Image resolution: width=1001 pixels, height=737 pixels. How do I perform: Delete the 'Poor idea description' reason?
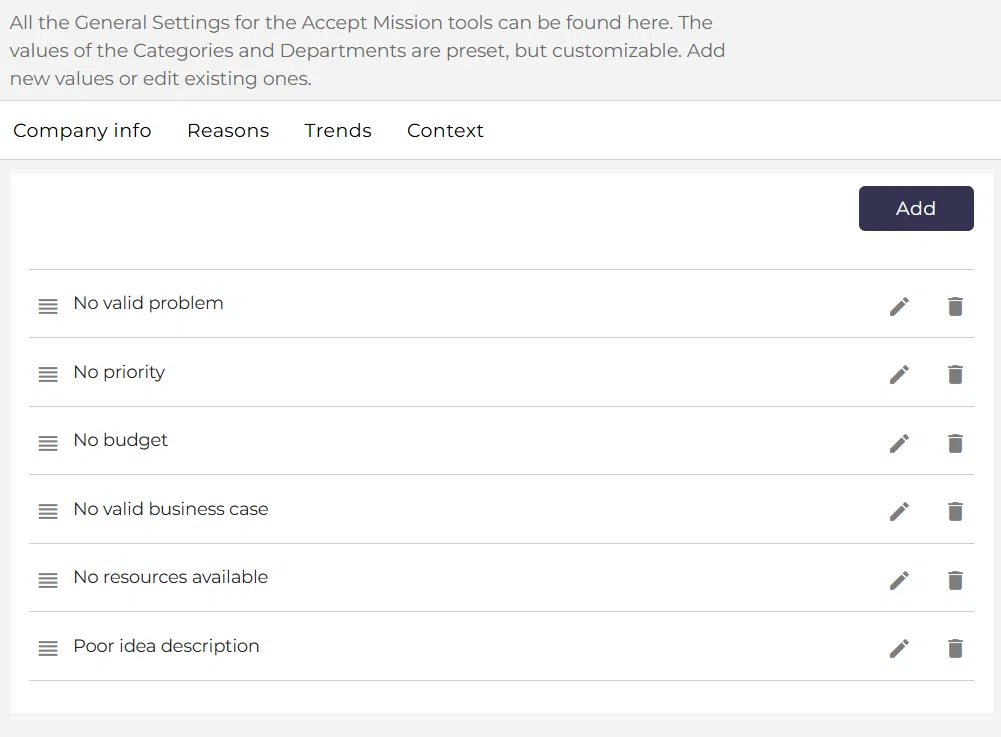coord(955,649)
